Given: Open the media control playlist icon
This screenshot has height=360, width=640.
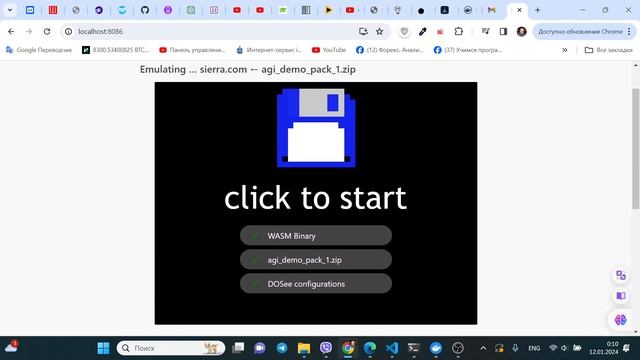Looking at the screenshot, I should pyautogui.click(x=485, y=31).
